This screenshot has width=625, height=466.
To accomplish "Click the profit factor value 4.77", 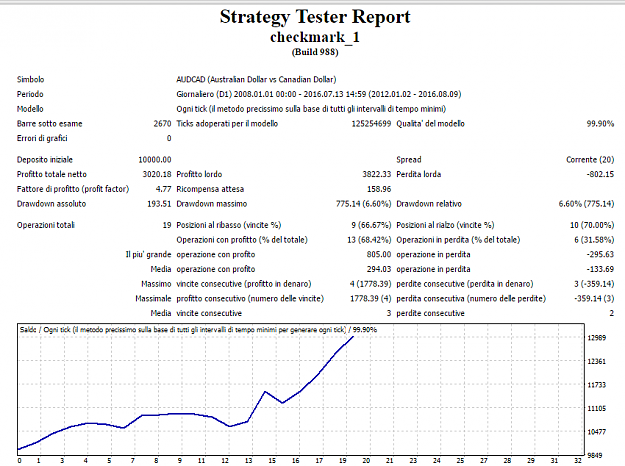I will point(163,189).
